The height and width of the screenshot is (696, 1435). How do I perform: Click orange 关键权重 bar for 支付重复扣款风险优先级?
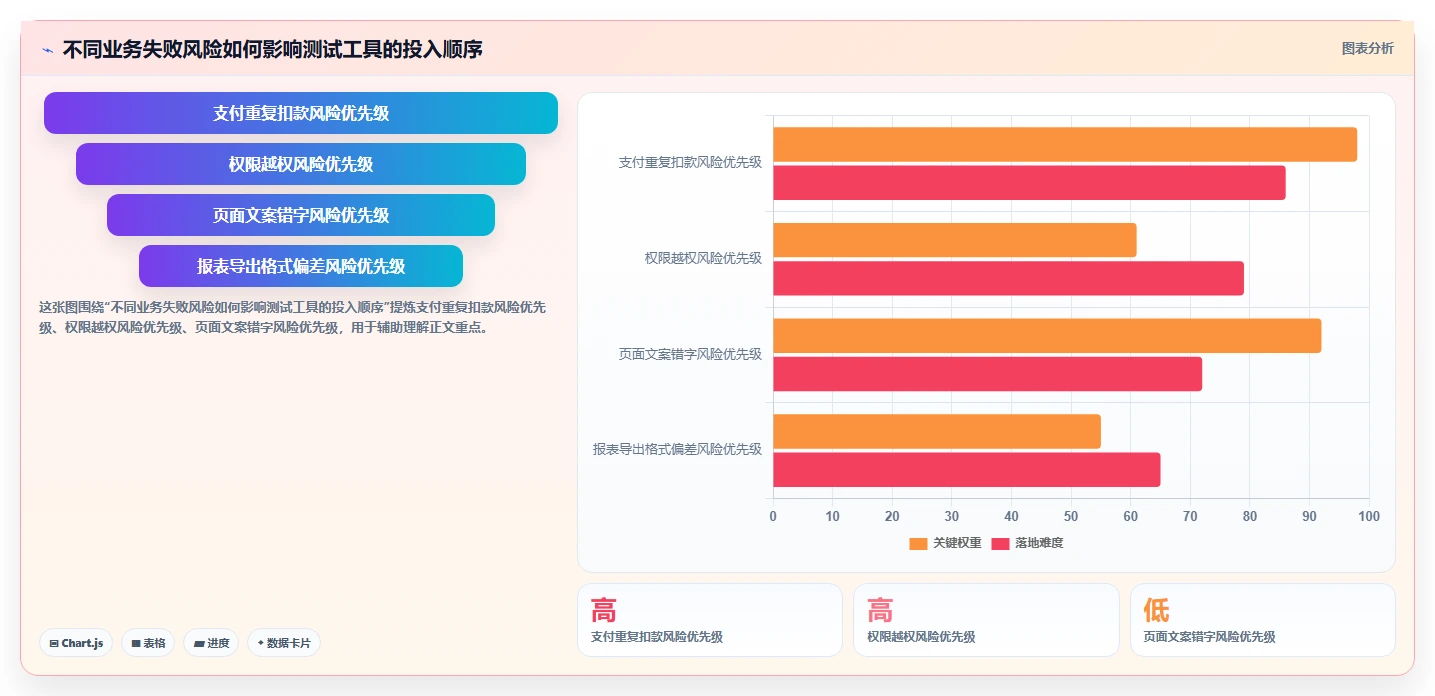(x=1065, y=144)
